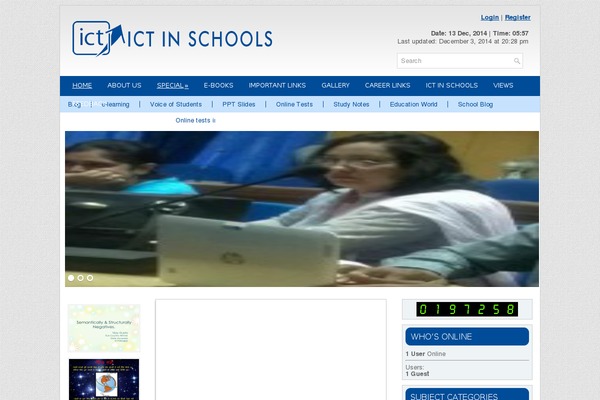Go to the HOME menu item
Image resolution: width=600 pixels, height=400 pixels.
(x=82, y=85)
